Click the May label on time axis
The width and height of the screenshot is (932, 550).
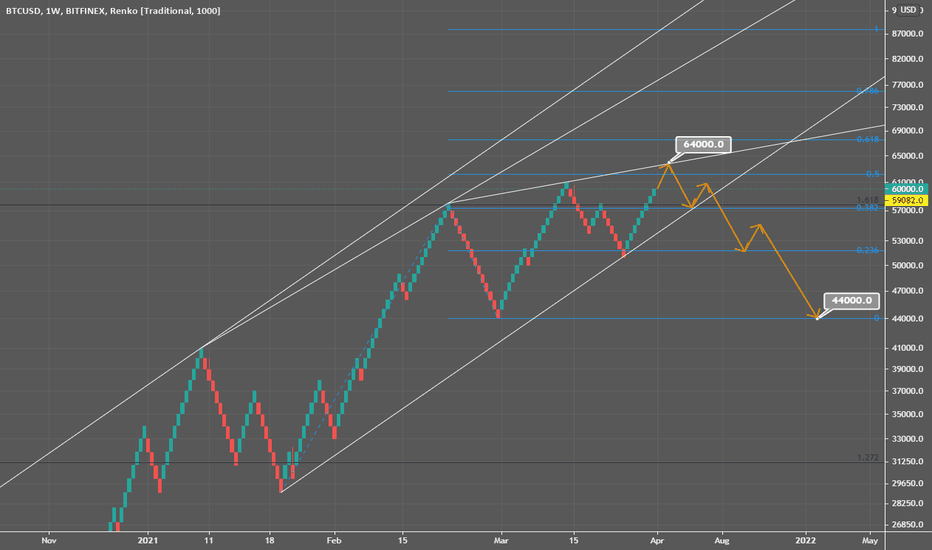(870, 540)
